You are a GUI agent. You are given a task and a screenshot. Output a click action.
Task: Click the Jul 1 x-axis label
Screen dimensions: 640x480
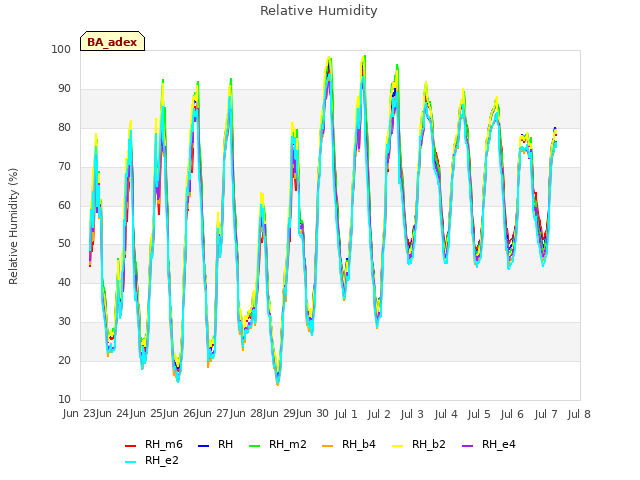(x=346, y=415)
